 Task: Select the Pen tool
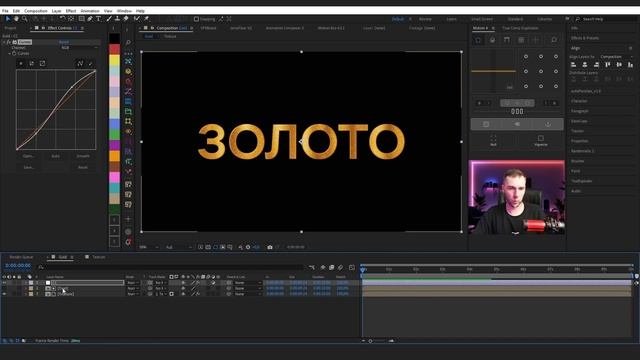tap(90, 19)
